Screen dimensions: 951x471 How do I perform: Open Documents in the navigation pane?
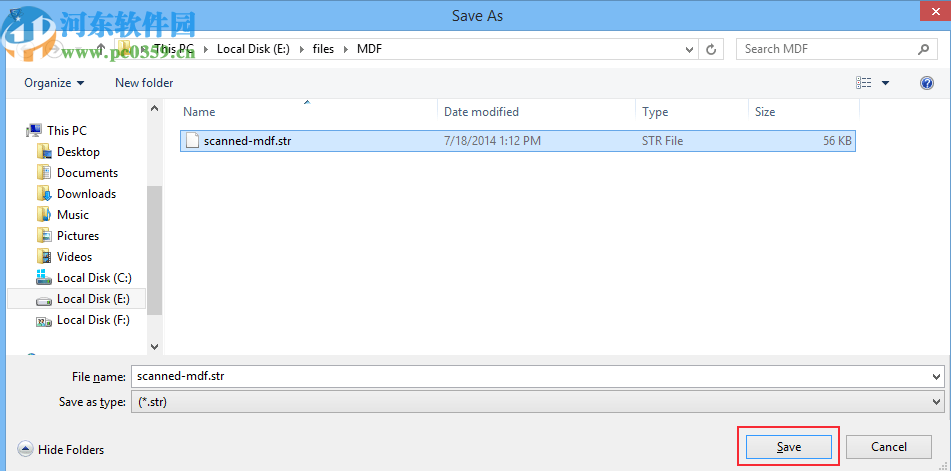click(x=87, y=173)
